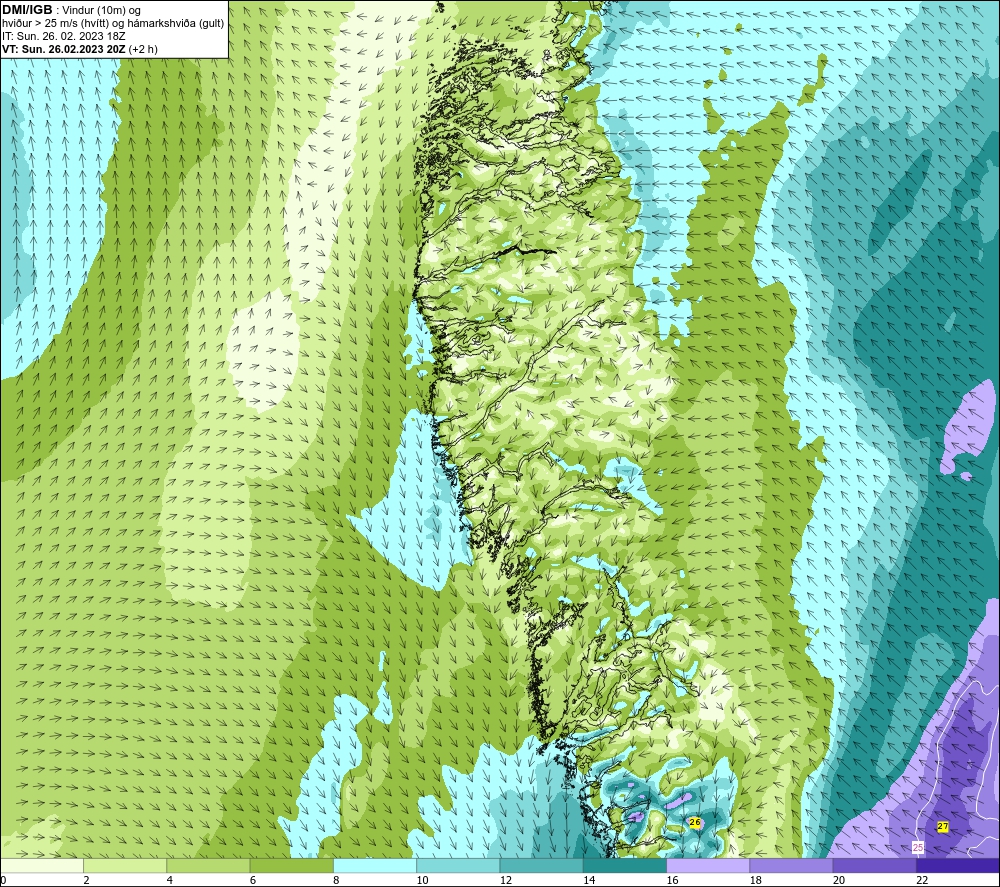1000x887 pixels.
Task: Select the 0–2 m/s palest color swatch
Action: point(41,865)
